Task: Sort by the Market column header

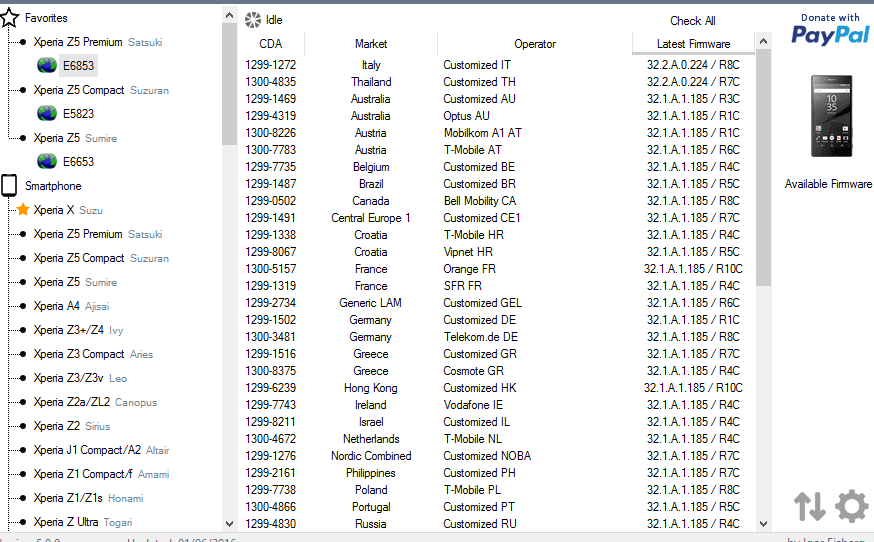Action: click(x=371, y=43)
